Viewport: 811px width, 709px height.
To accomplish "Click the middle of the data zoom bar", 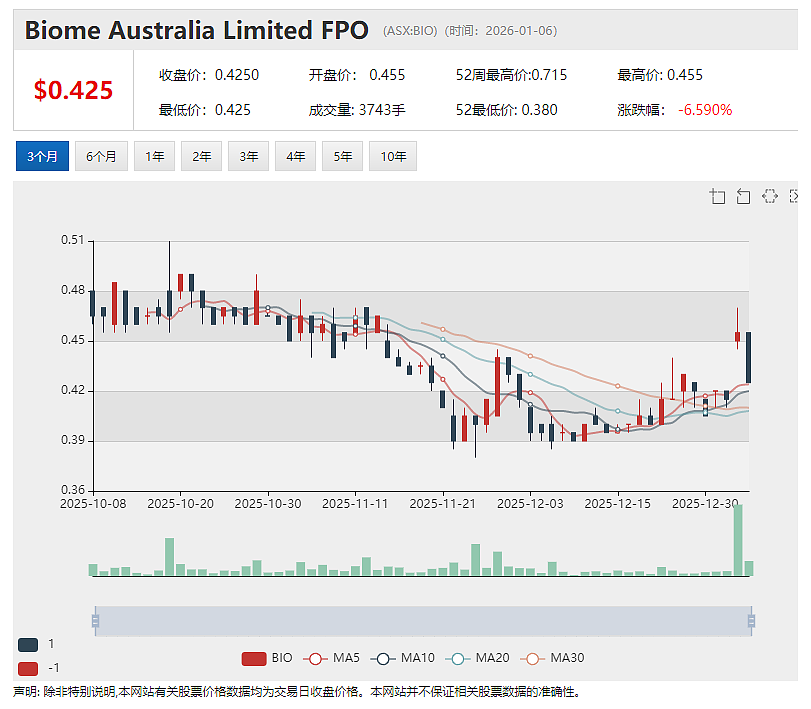I will point(423,621).
